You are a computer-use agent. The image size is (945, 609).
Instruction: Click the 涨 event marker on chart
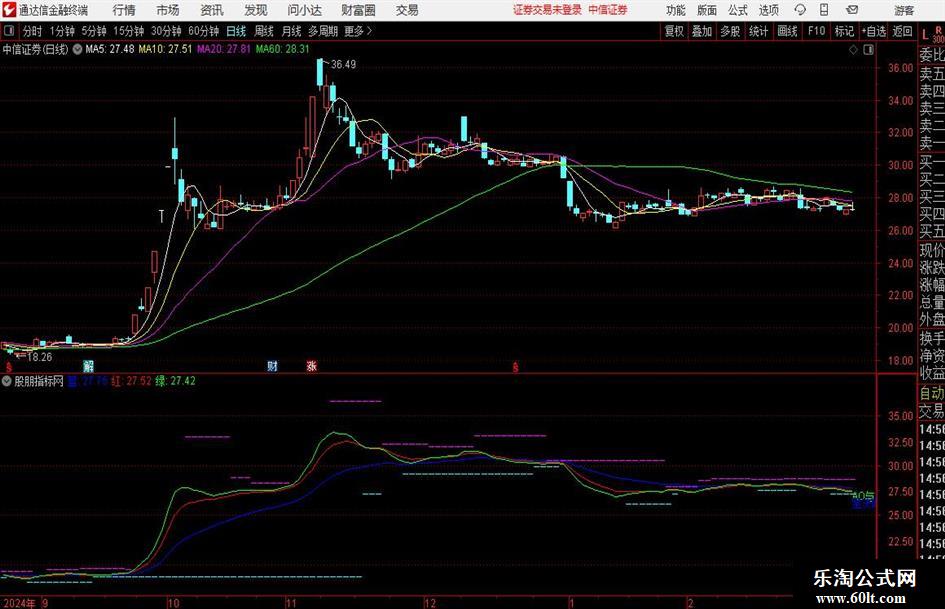pyautogui.click(x=312, y=366)
